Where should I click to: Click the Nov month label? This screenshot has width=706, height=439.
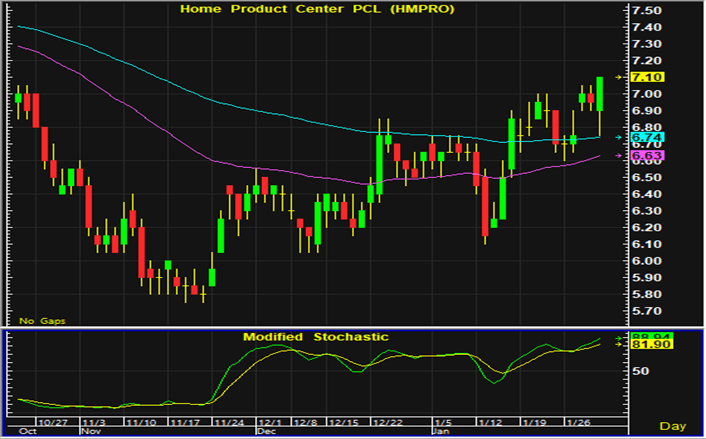click(x=90, y=433)
